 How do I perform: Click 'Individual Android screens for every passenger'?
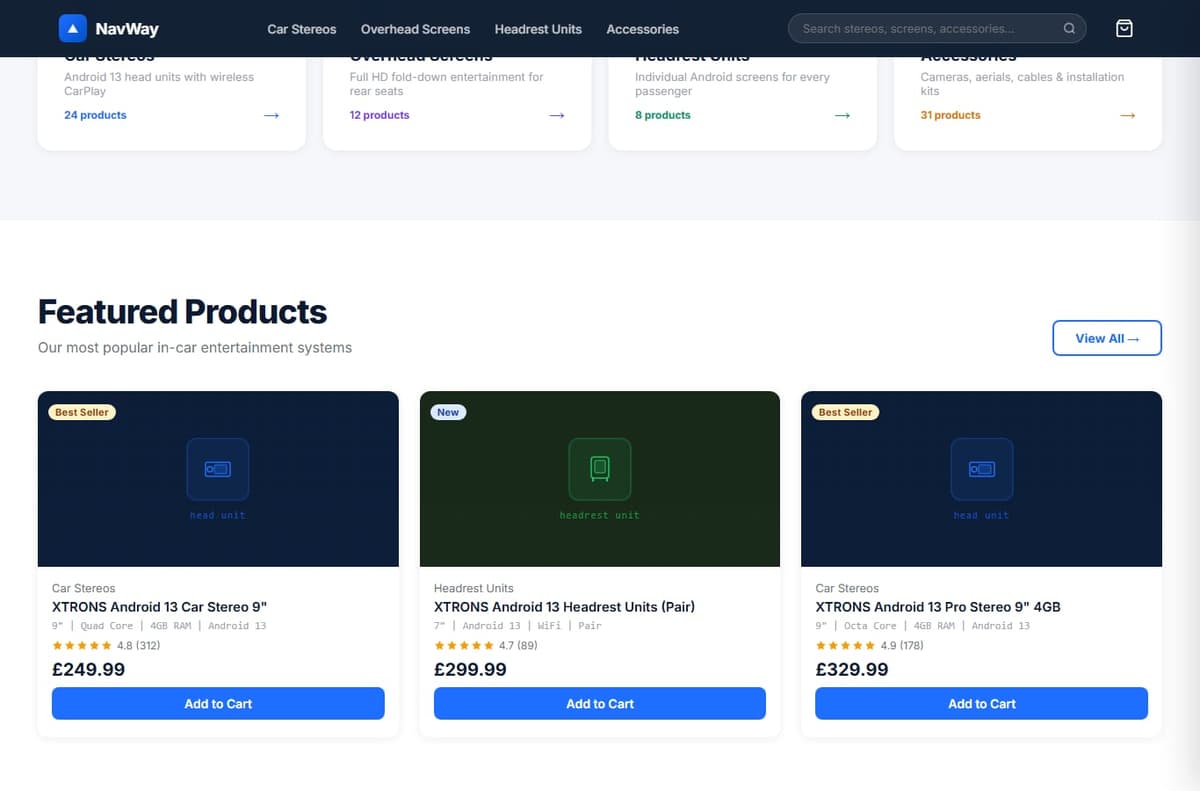pos(732,84)
